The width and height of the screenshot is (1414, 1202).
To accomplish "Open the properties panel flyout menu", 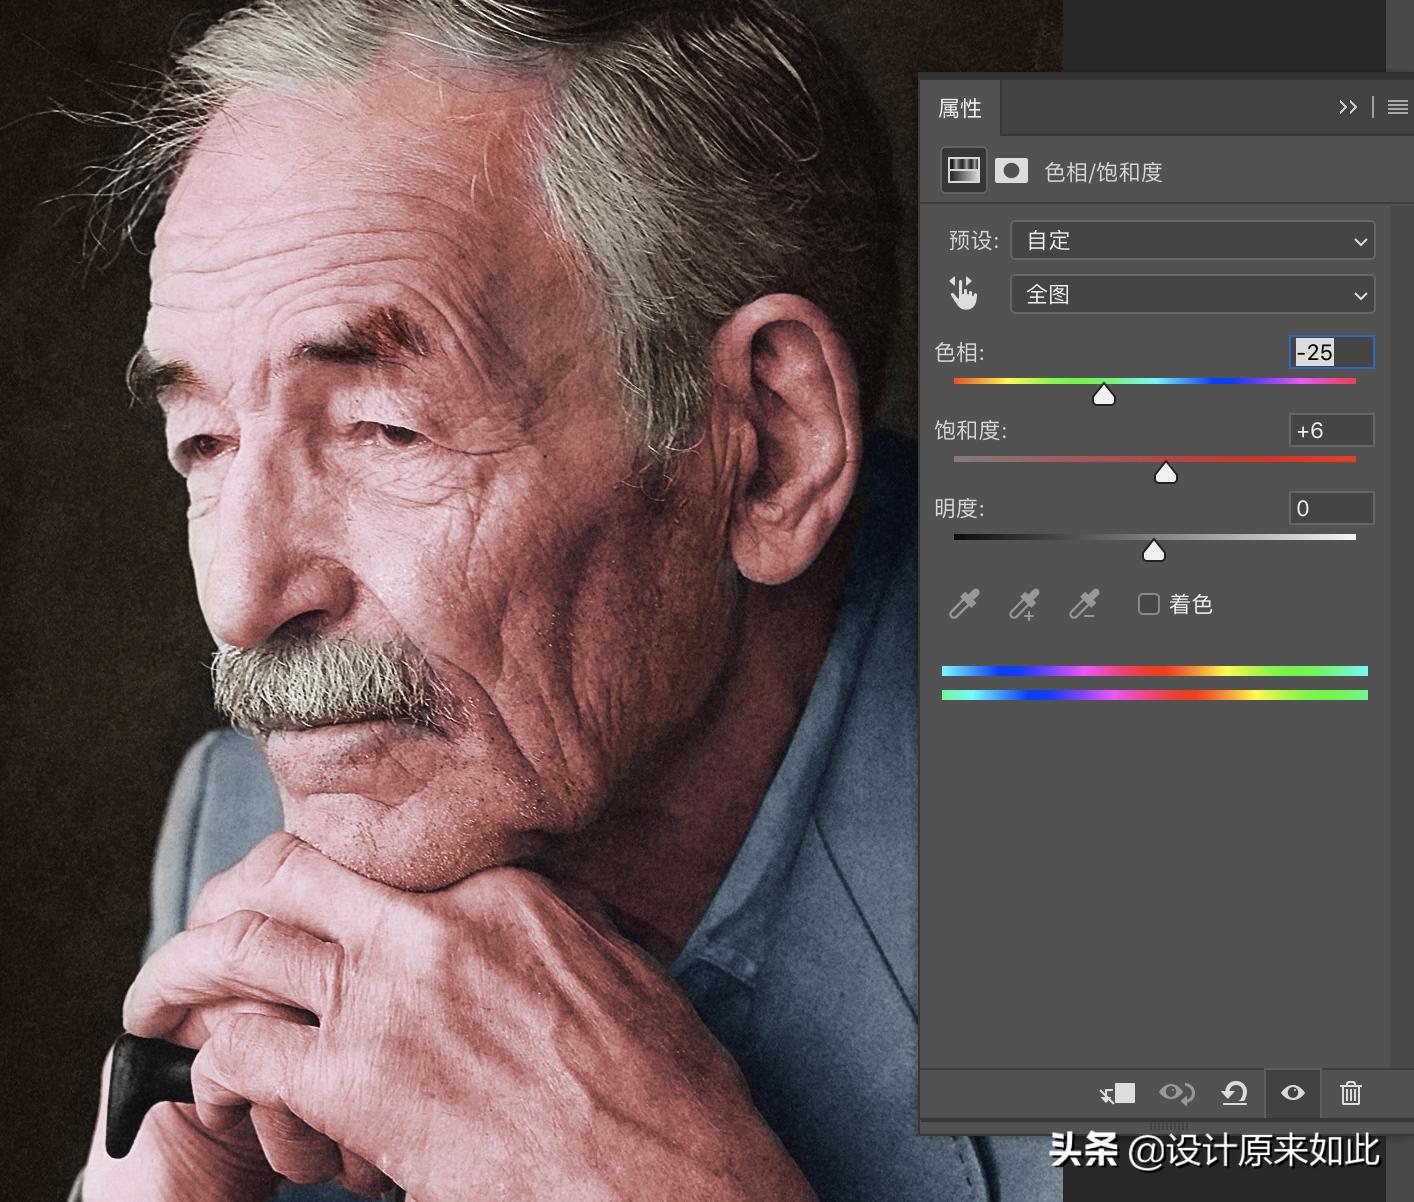I will pyautogui.click(x=1397, y=107).
